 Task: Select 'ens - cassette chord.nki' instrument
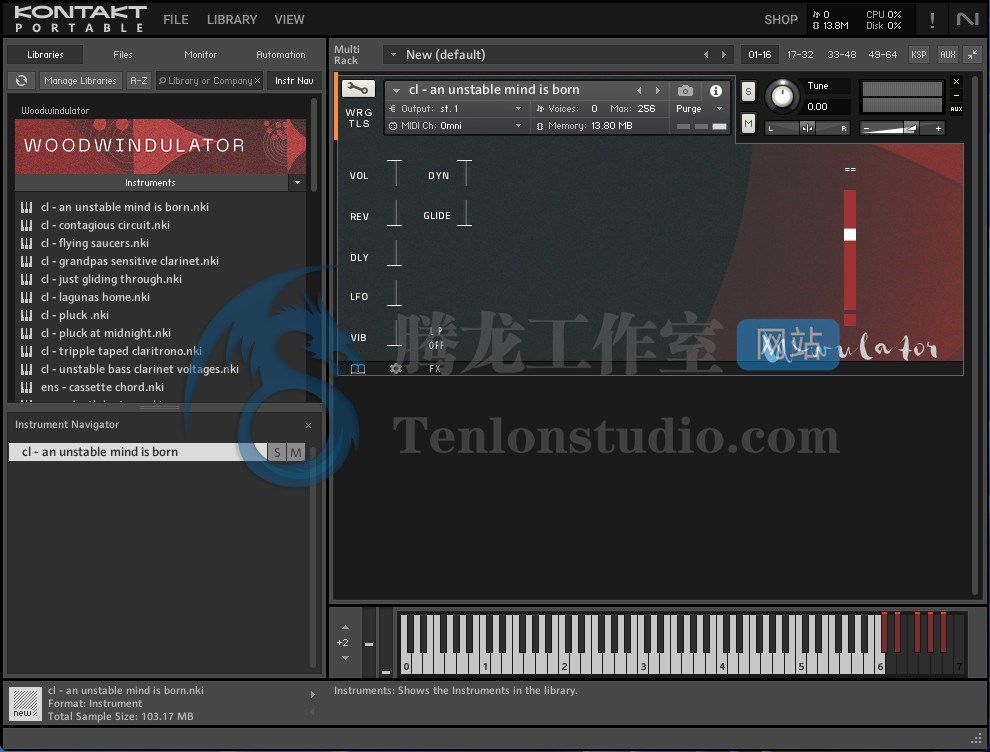[102, 387]
